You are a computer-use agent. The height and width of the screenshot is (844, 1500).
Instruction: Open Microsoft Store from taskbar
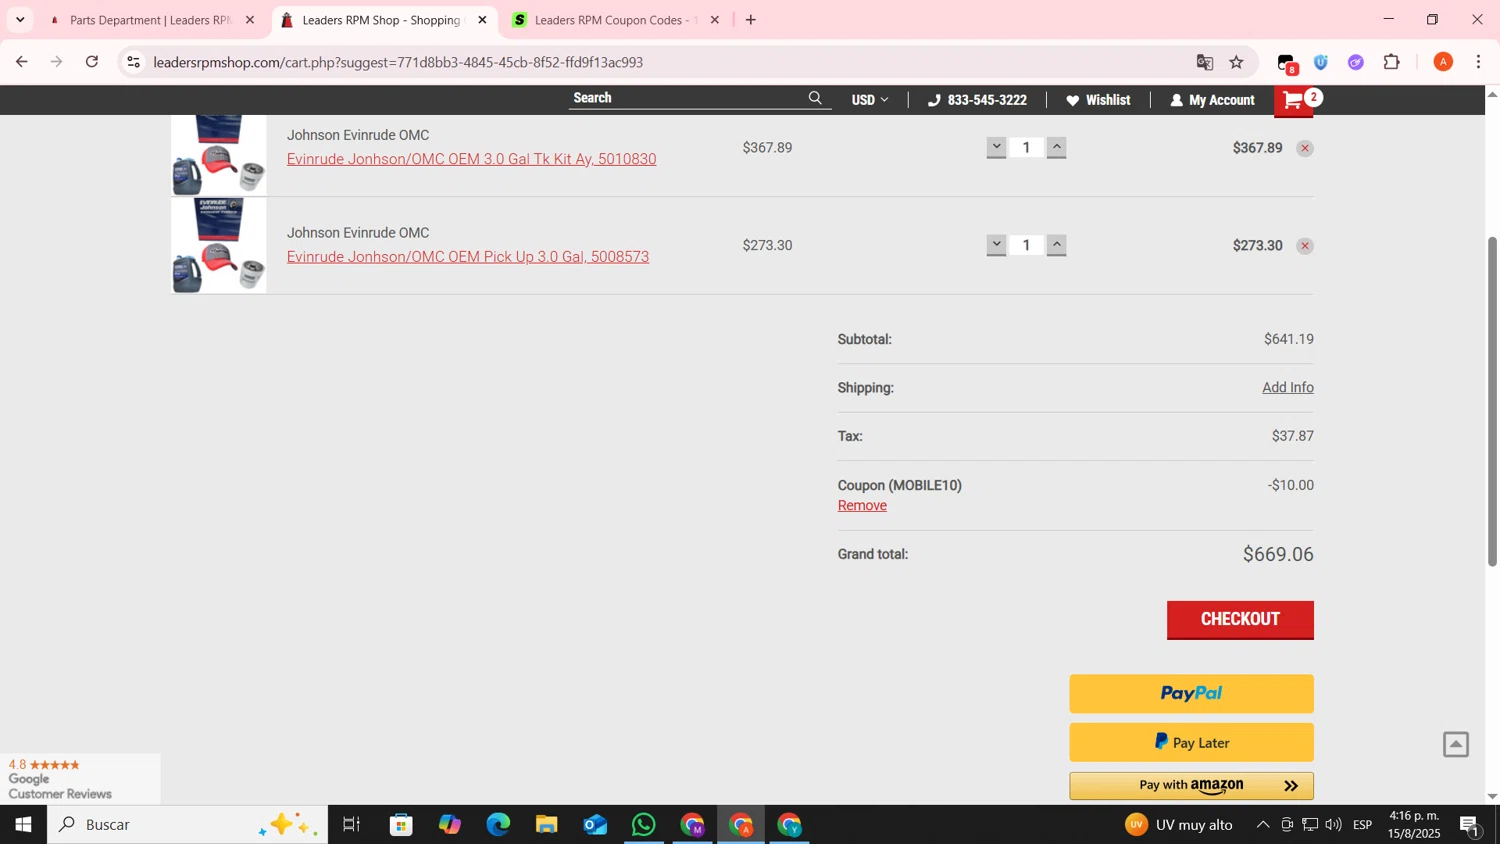(x=402, y=825)
